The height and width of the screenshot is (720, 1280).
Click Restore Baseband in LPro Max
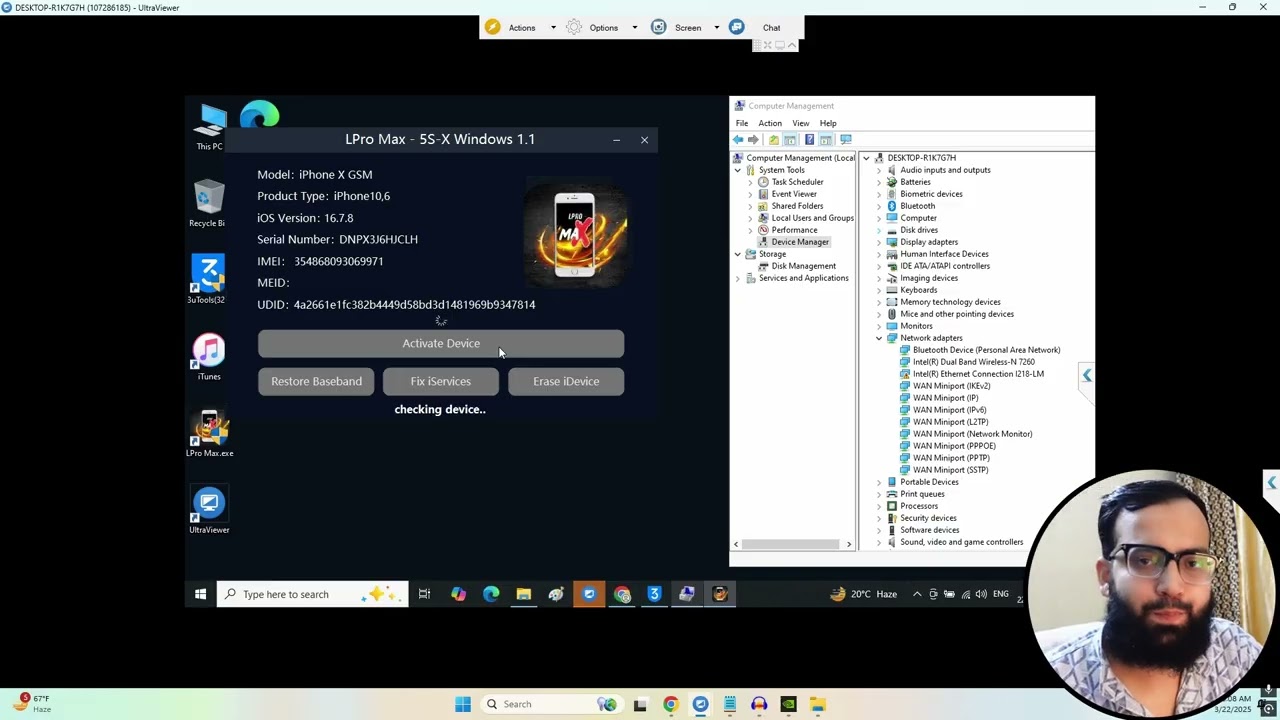click(x=316, y=381)
